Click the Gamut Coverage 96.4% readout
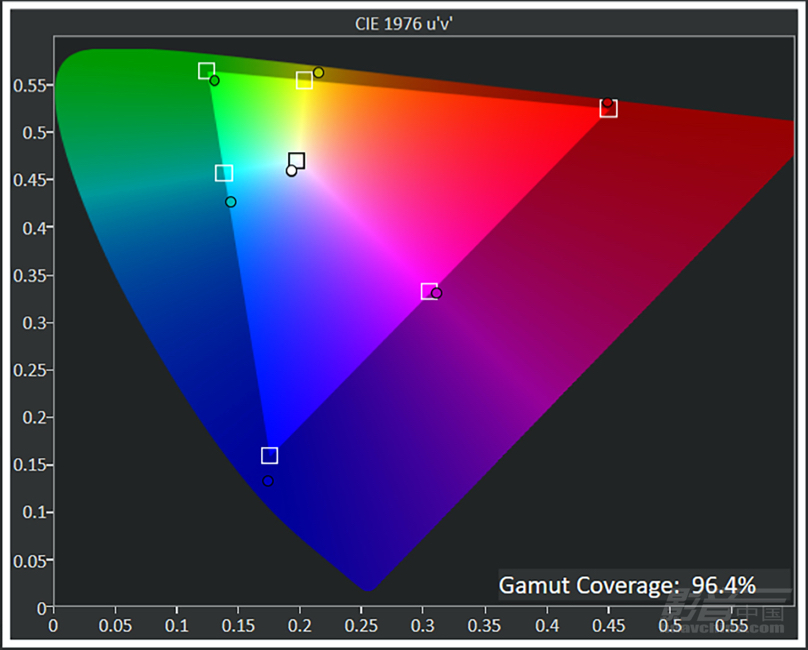 [x=627, y=584]
